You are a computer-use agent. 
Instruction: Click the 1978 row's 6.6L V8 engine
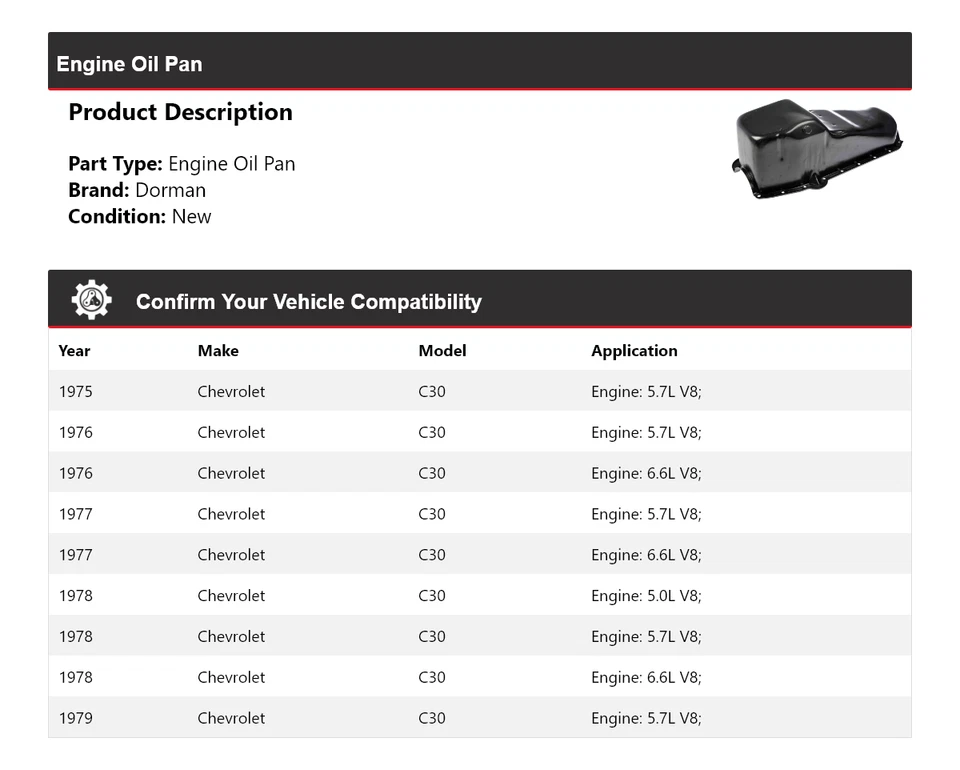(646, 678)
